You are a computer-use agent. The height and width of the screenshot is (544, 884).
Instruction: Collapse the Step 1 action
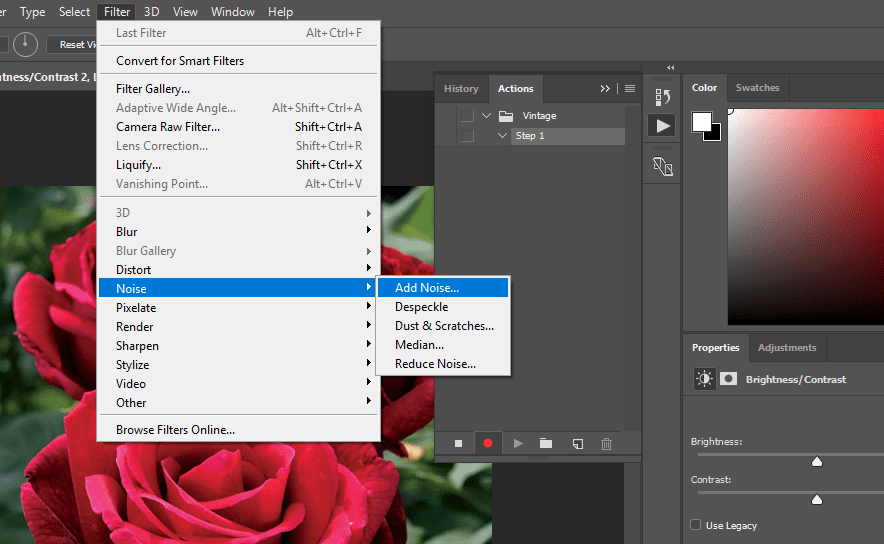click(502, 136)
